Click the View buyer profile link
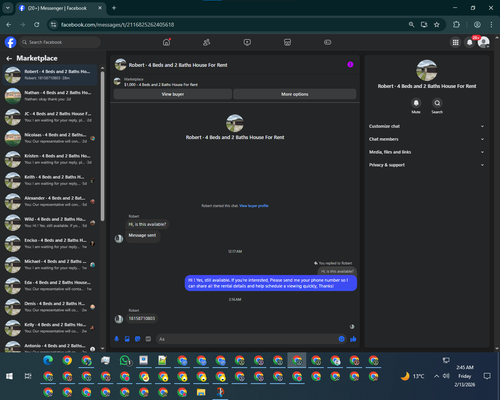The height and width of the screenshot is (400, 500). click(254, 206)
